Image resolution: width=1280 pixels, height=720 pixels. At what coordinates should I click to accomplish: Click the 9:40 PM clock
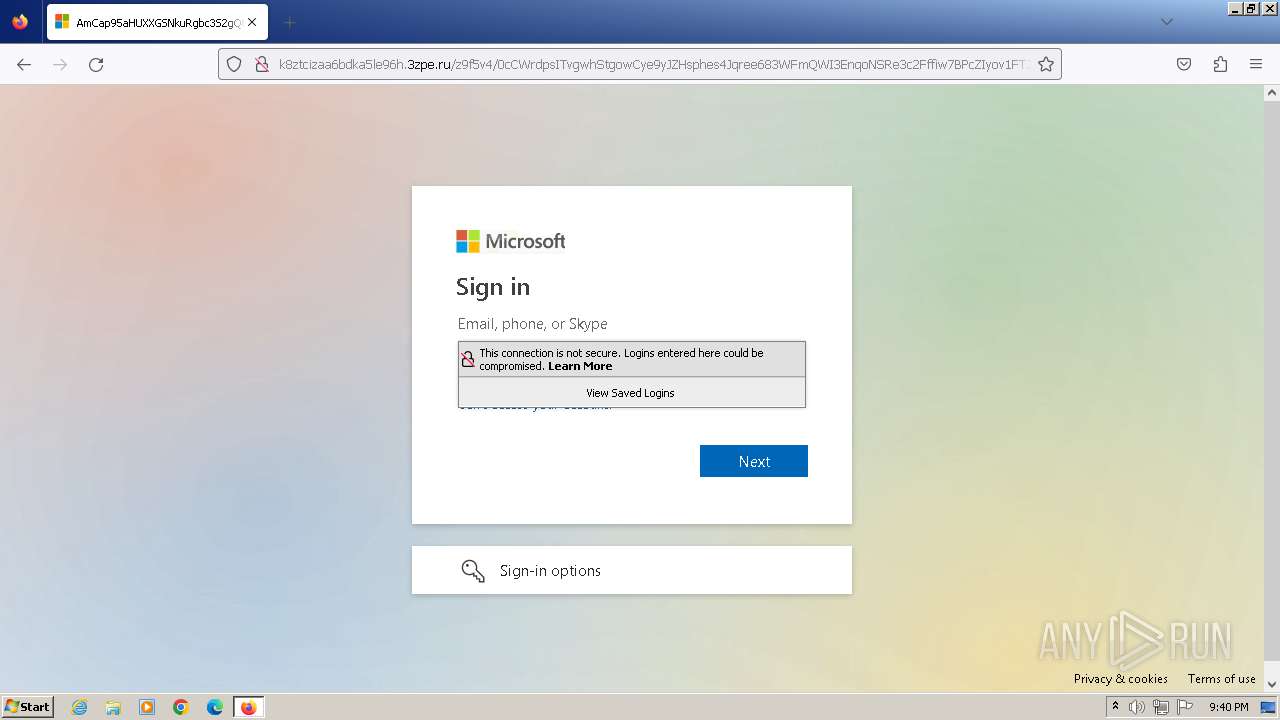coord(1228,707)
